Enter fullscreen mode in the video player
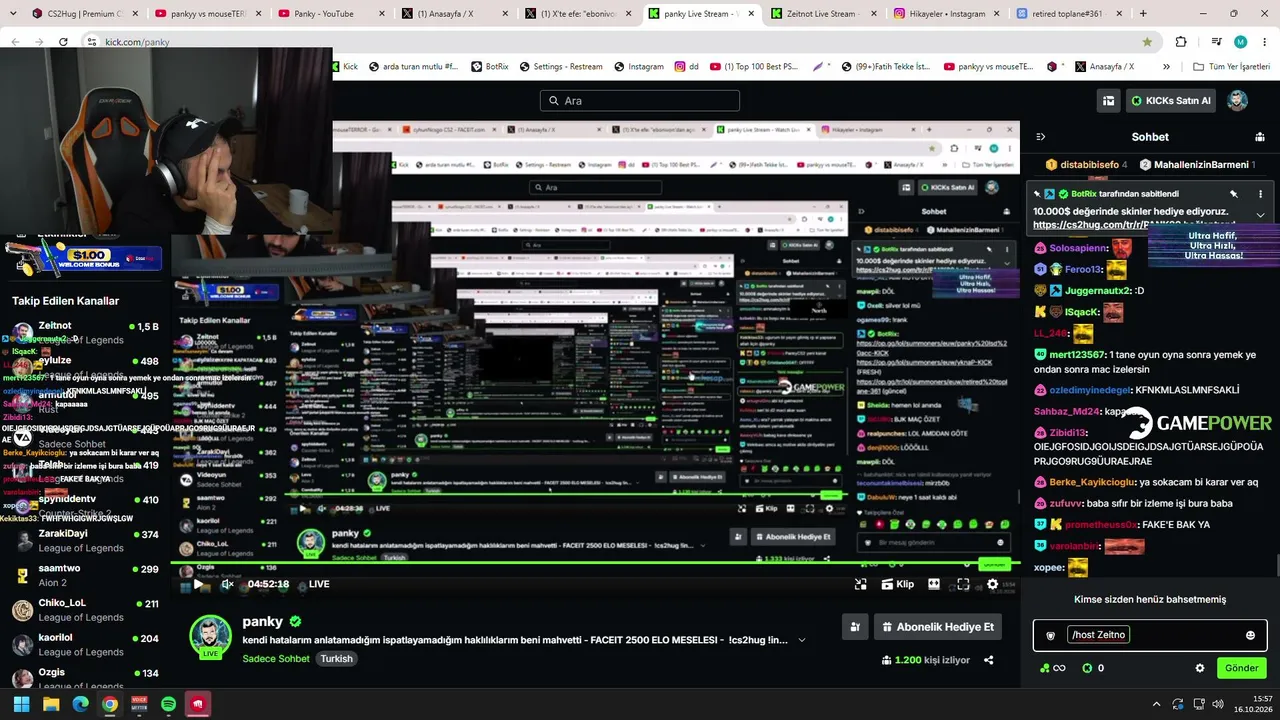This screenshot has width=1280, height=720. 963,584
